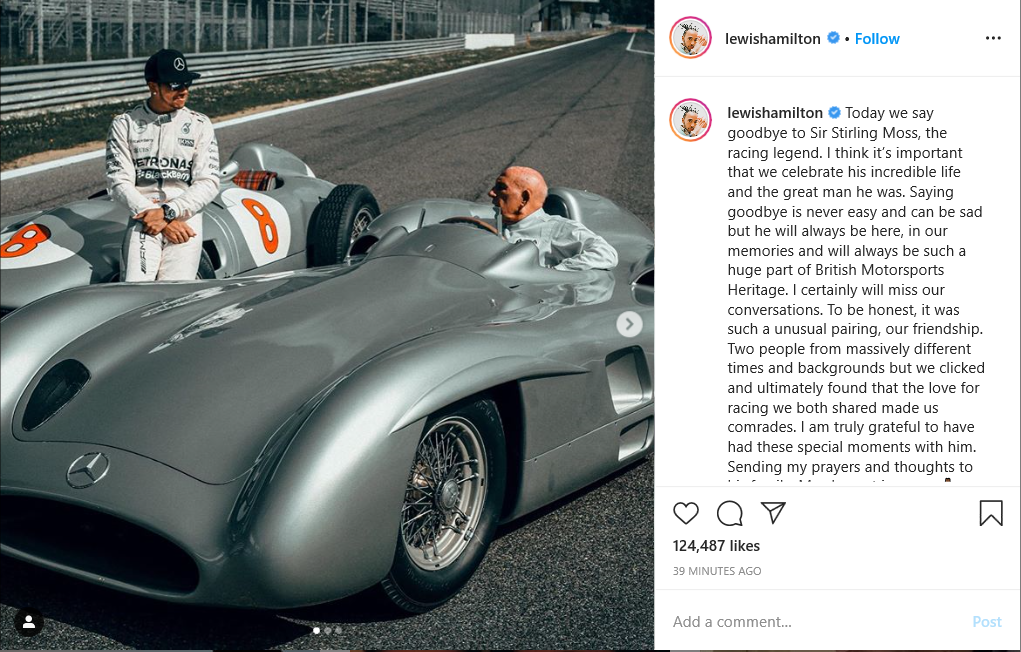This screenshot has height=652, width=1021.
Task: Select the first carousel indicator dot
Action: (x=316, y=631)
